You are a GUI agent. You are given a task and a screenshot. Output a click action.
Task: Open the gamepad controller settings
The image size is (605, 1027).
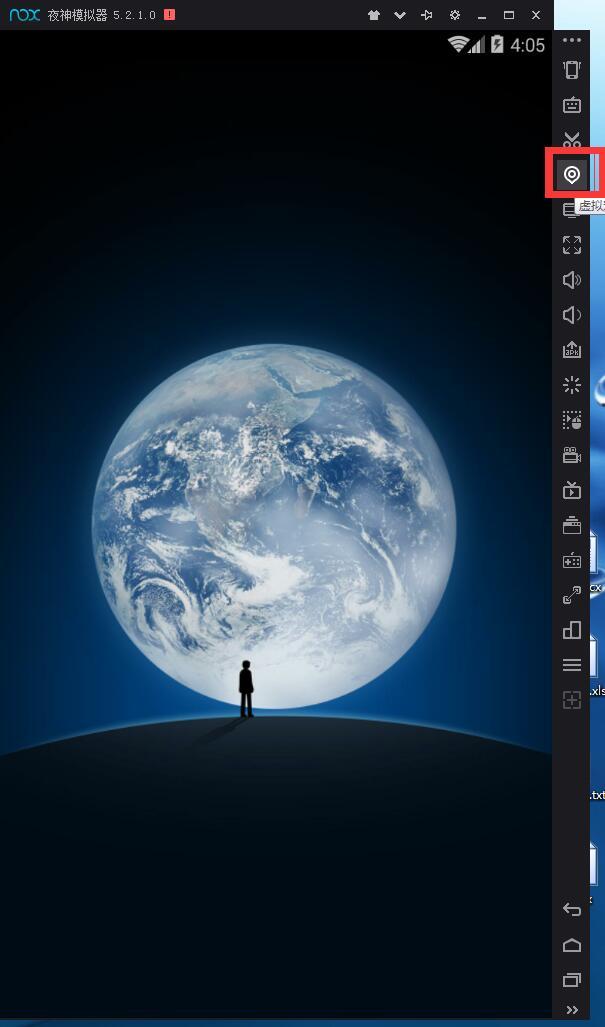[x=572, y=561]
